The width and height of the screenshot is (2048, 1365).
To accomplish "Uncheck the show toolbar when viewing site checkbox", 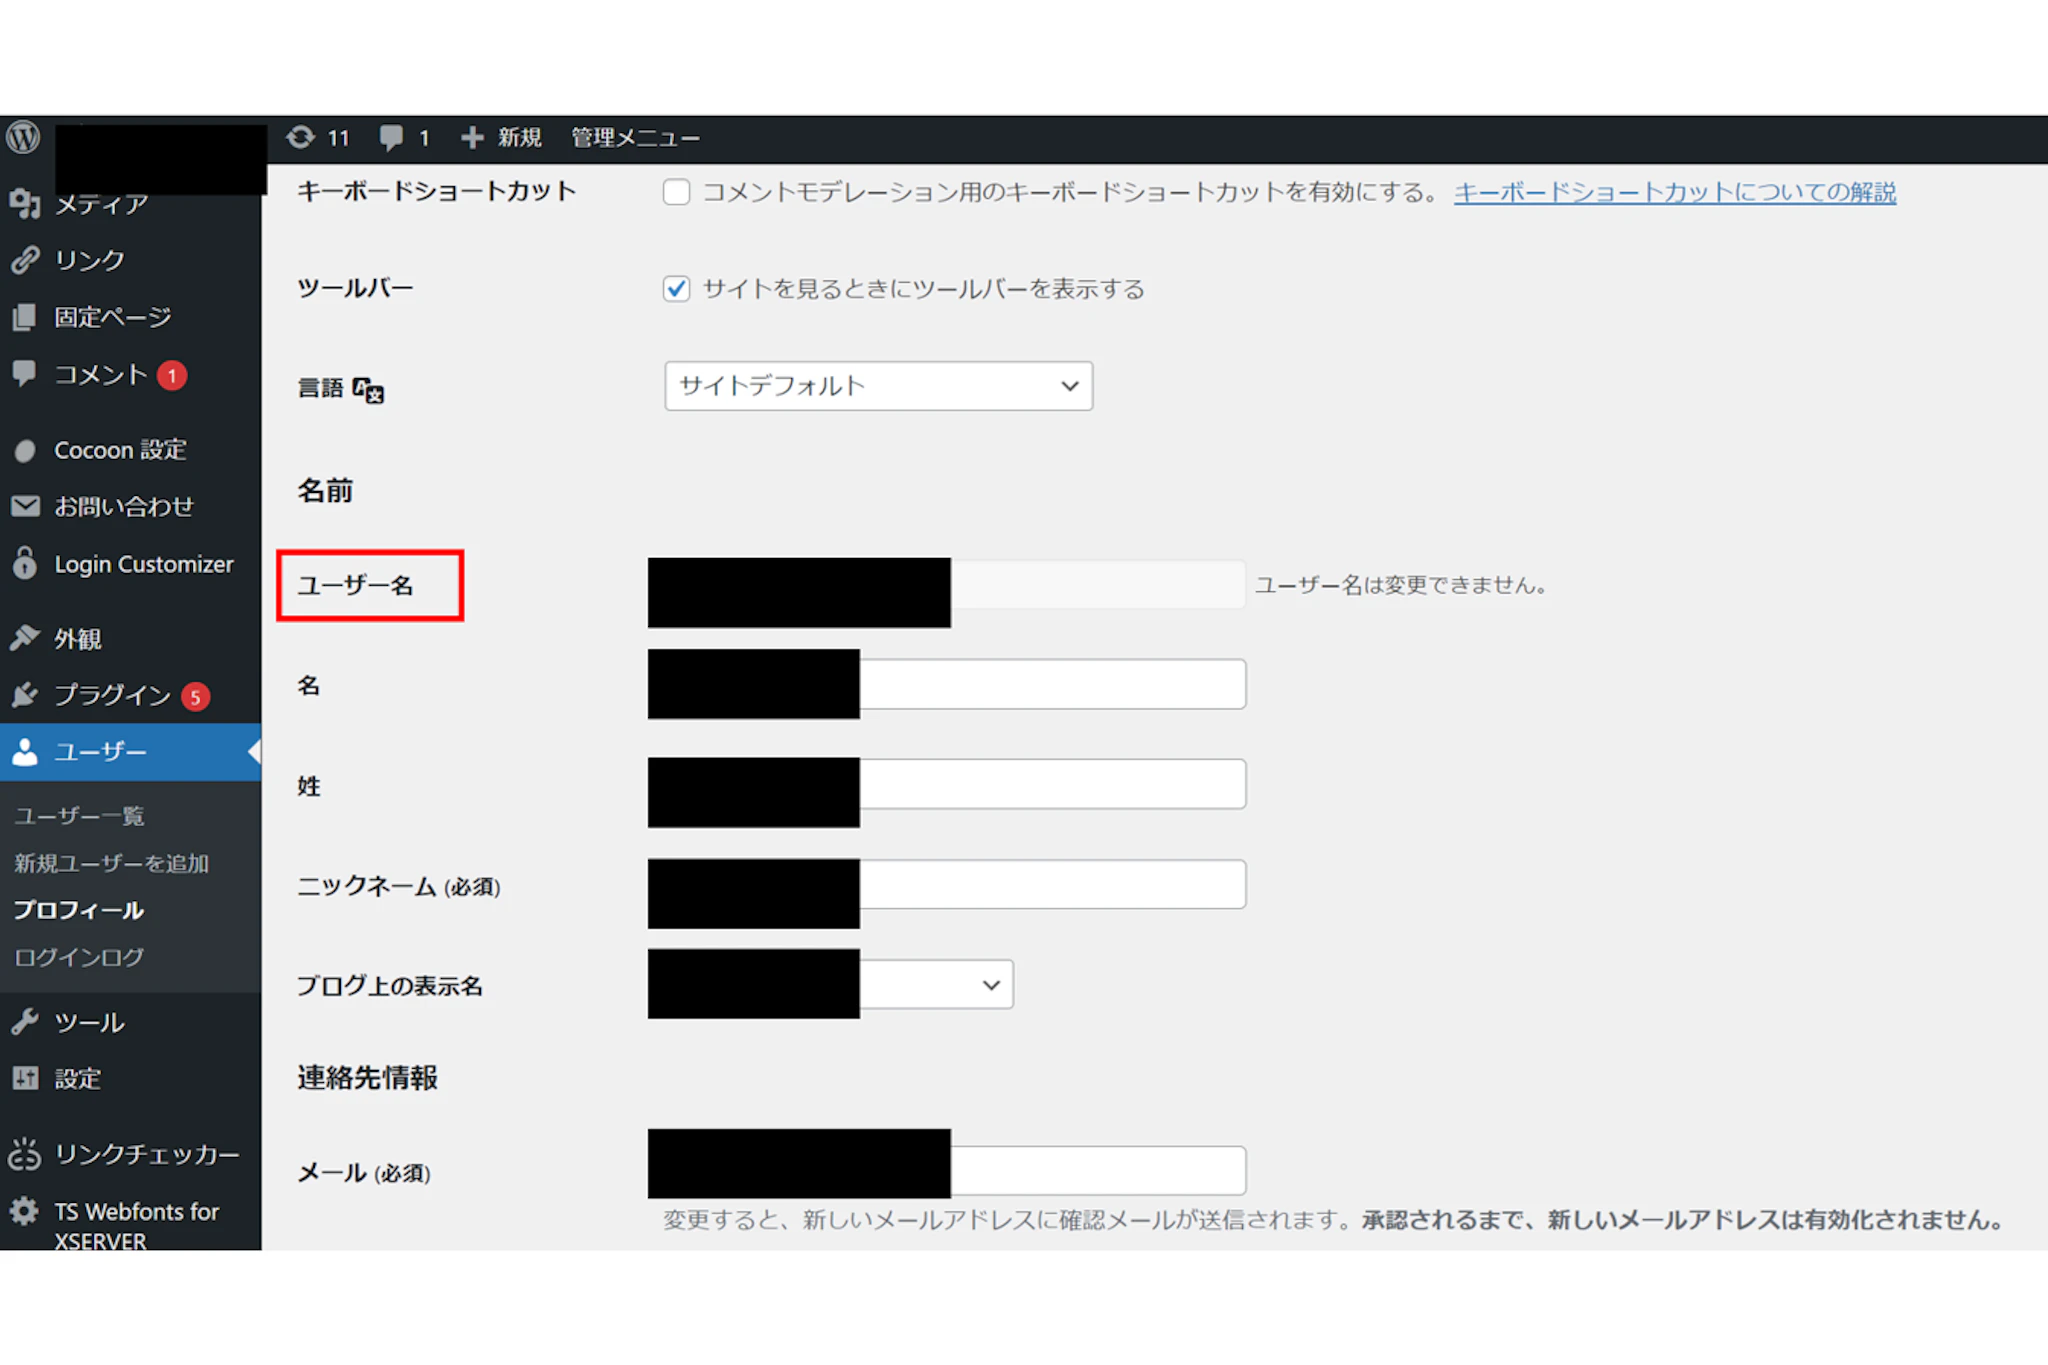I will click(676, 289).
